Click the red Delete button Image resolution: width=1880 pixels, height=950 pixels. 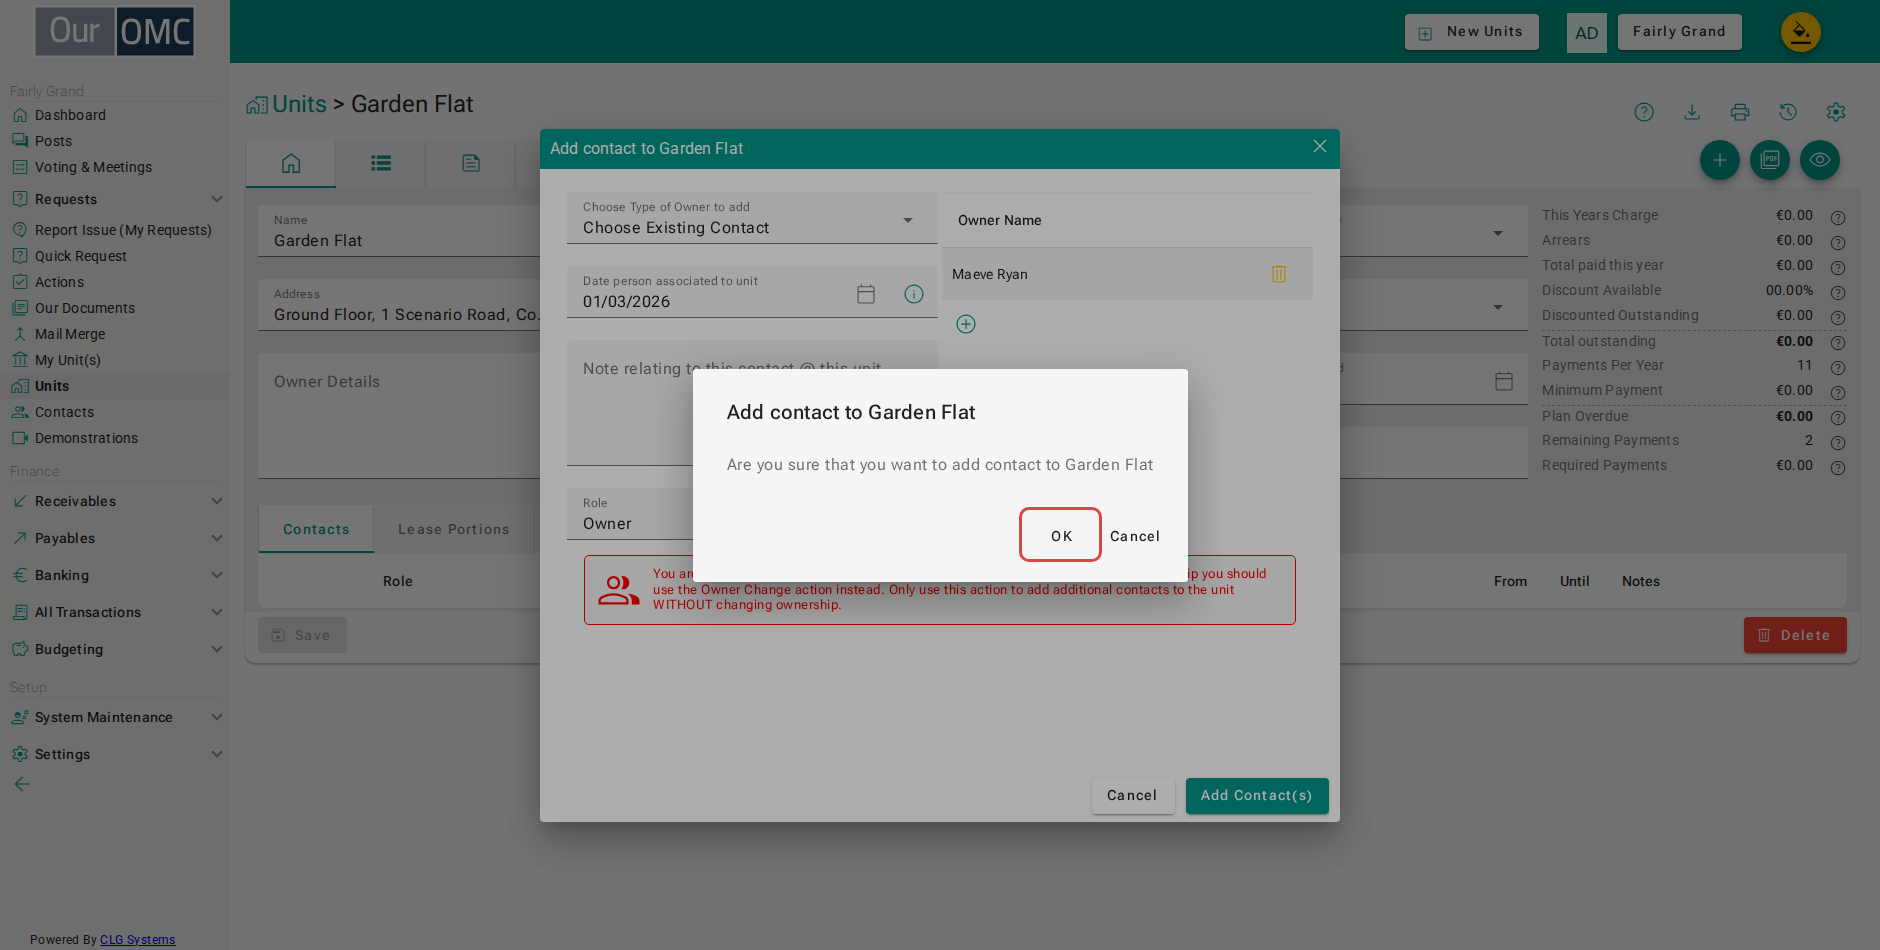(x=1795, y=635)
